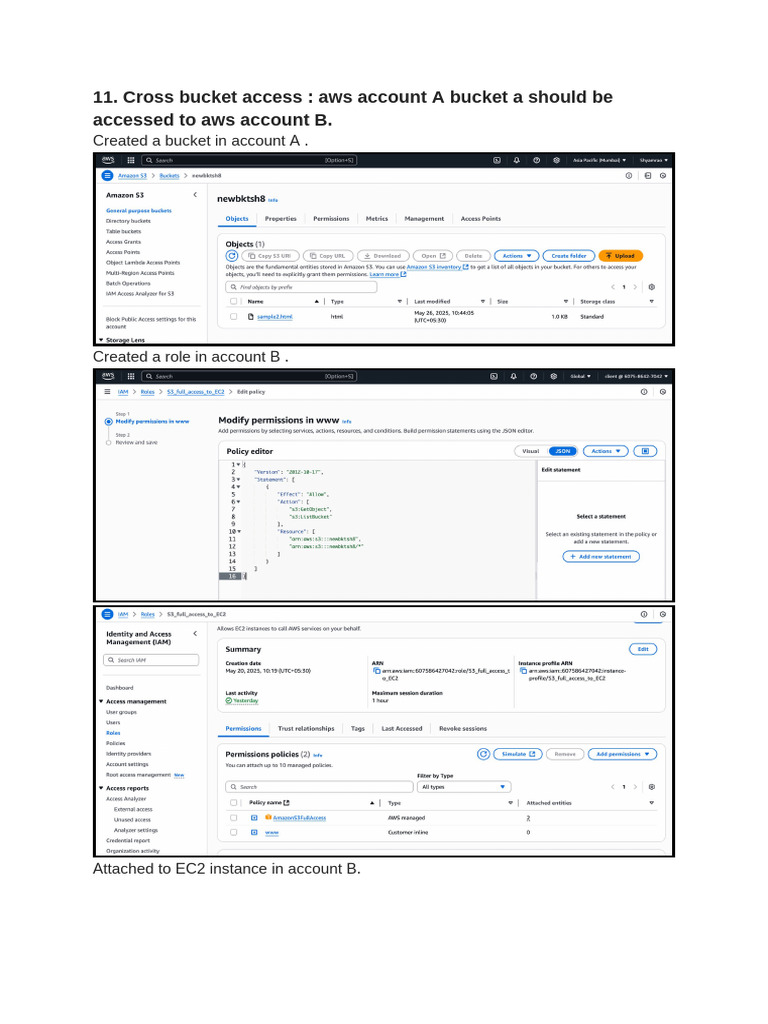Open S3 objects table preferences gear

[x=651, y=287]
